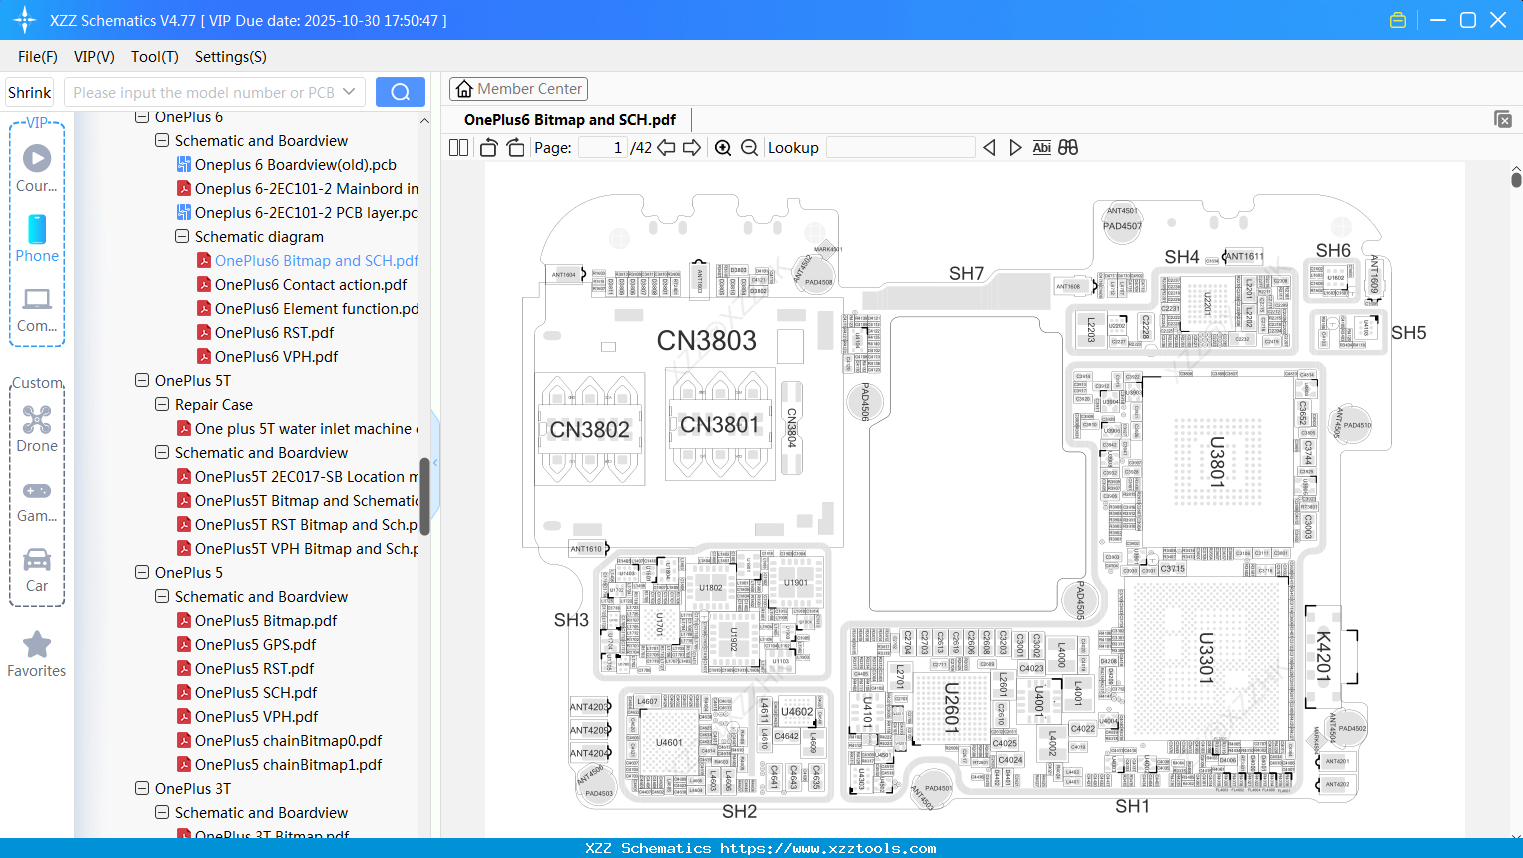Collapse the OnePlus 5 tree node
Screen dimensions: 1523x858
pyautogui.click(x=142, y=573)
